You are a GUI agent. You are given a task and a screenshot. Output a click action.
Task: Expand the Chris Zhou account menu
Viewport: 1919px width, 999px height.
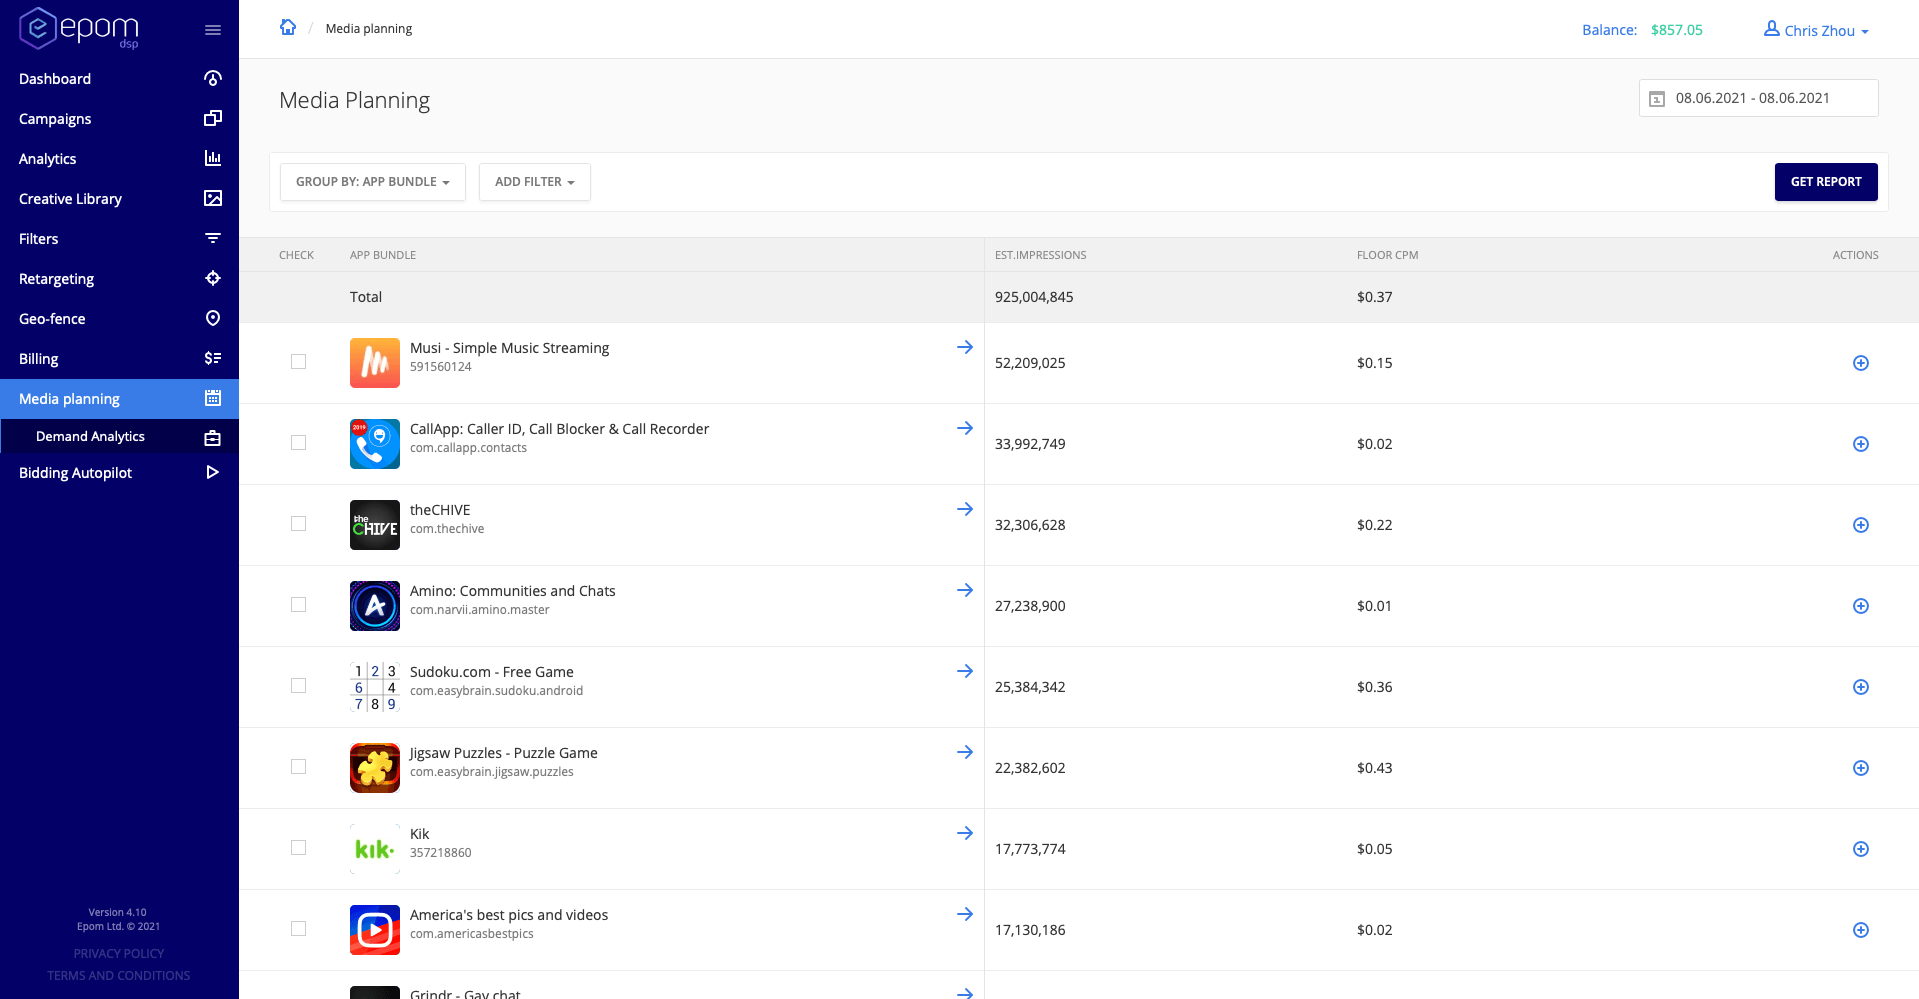1816,30
